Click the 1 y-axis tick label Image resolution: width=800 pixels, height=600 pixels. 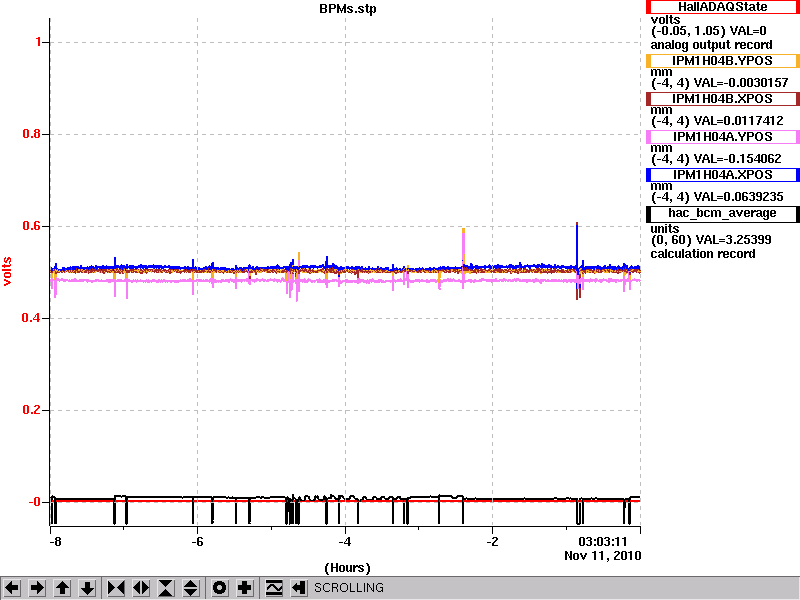click(38, 42)
